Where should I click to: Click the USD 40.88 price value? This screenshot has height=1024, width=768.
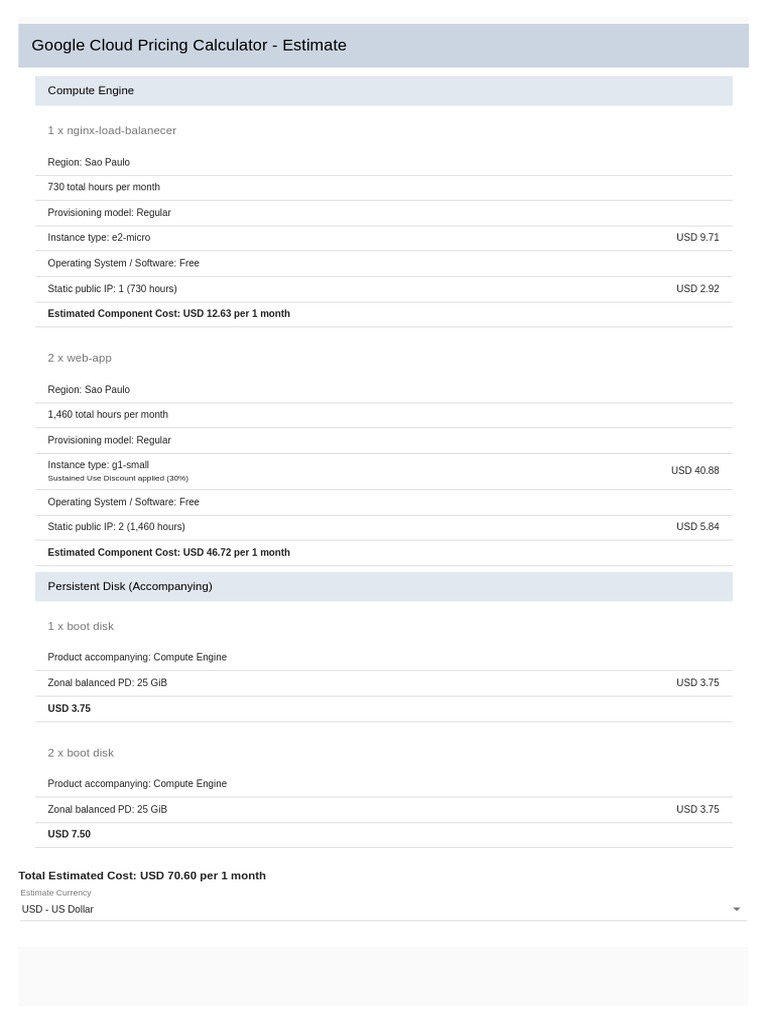tap(695, 470)
